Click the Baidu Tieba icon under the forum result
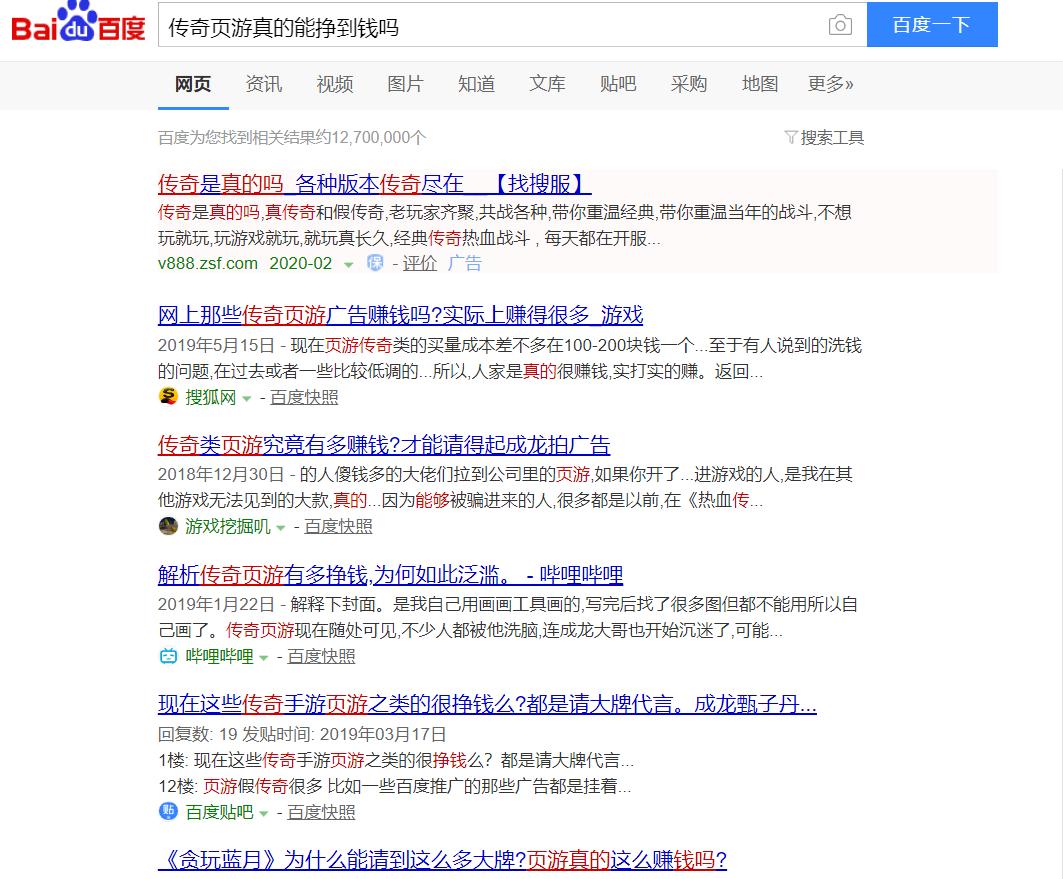Image resolution: width=1063 pixels, height=879 pixels. [168, 812]
